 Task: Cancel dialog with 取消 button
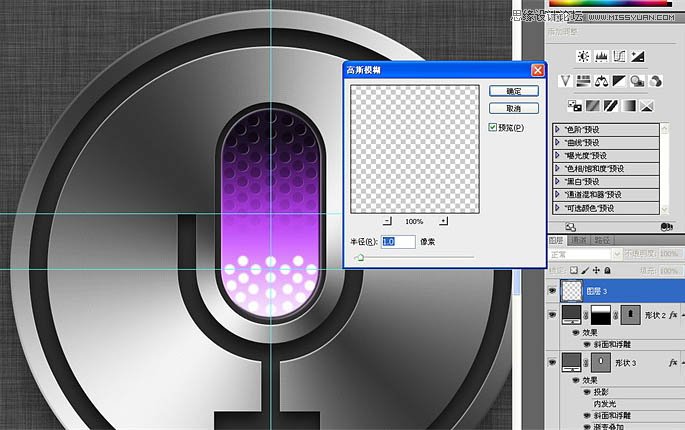pos(514,108)
